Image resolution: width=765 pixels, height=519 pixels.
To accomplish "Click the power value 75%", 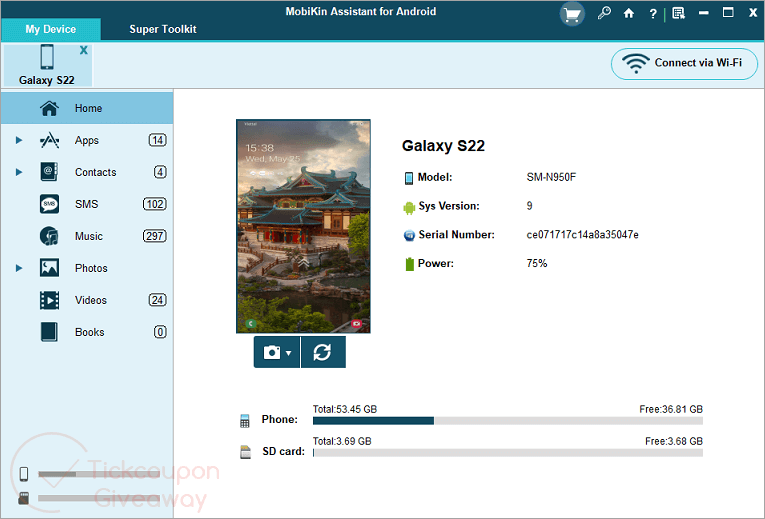I will point(537,263).
